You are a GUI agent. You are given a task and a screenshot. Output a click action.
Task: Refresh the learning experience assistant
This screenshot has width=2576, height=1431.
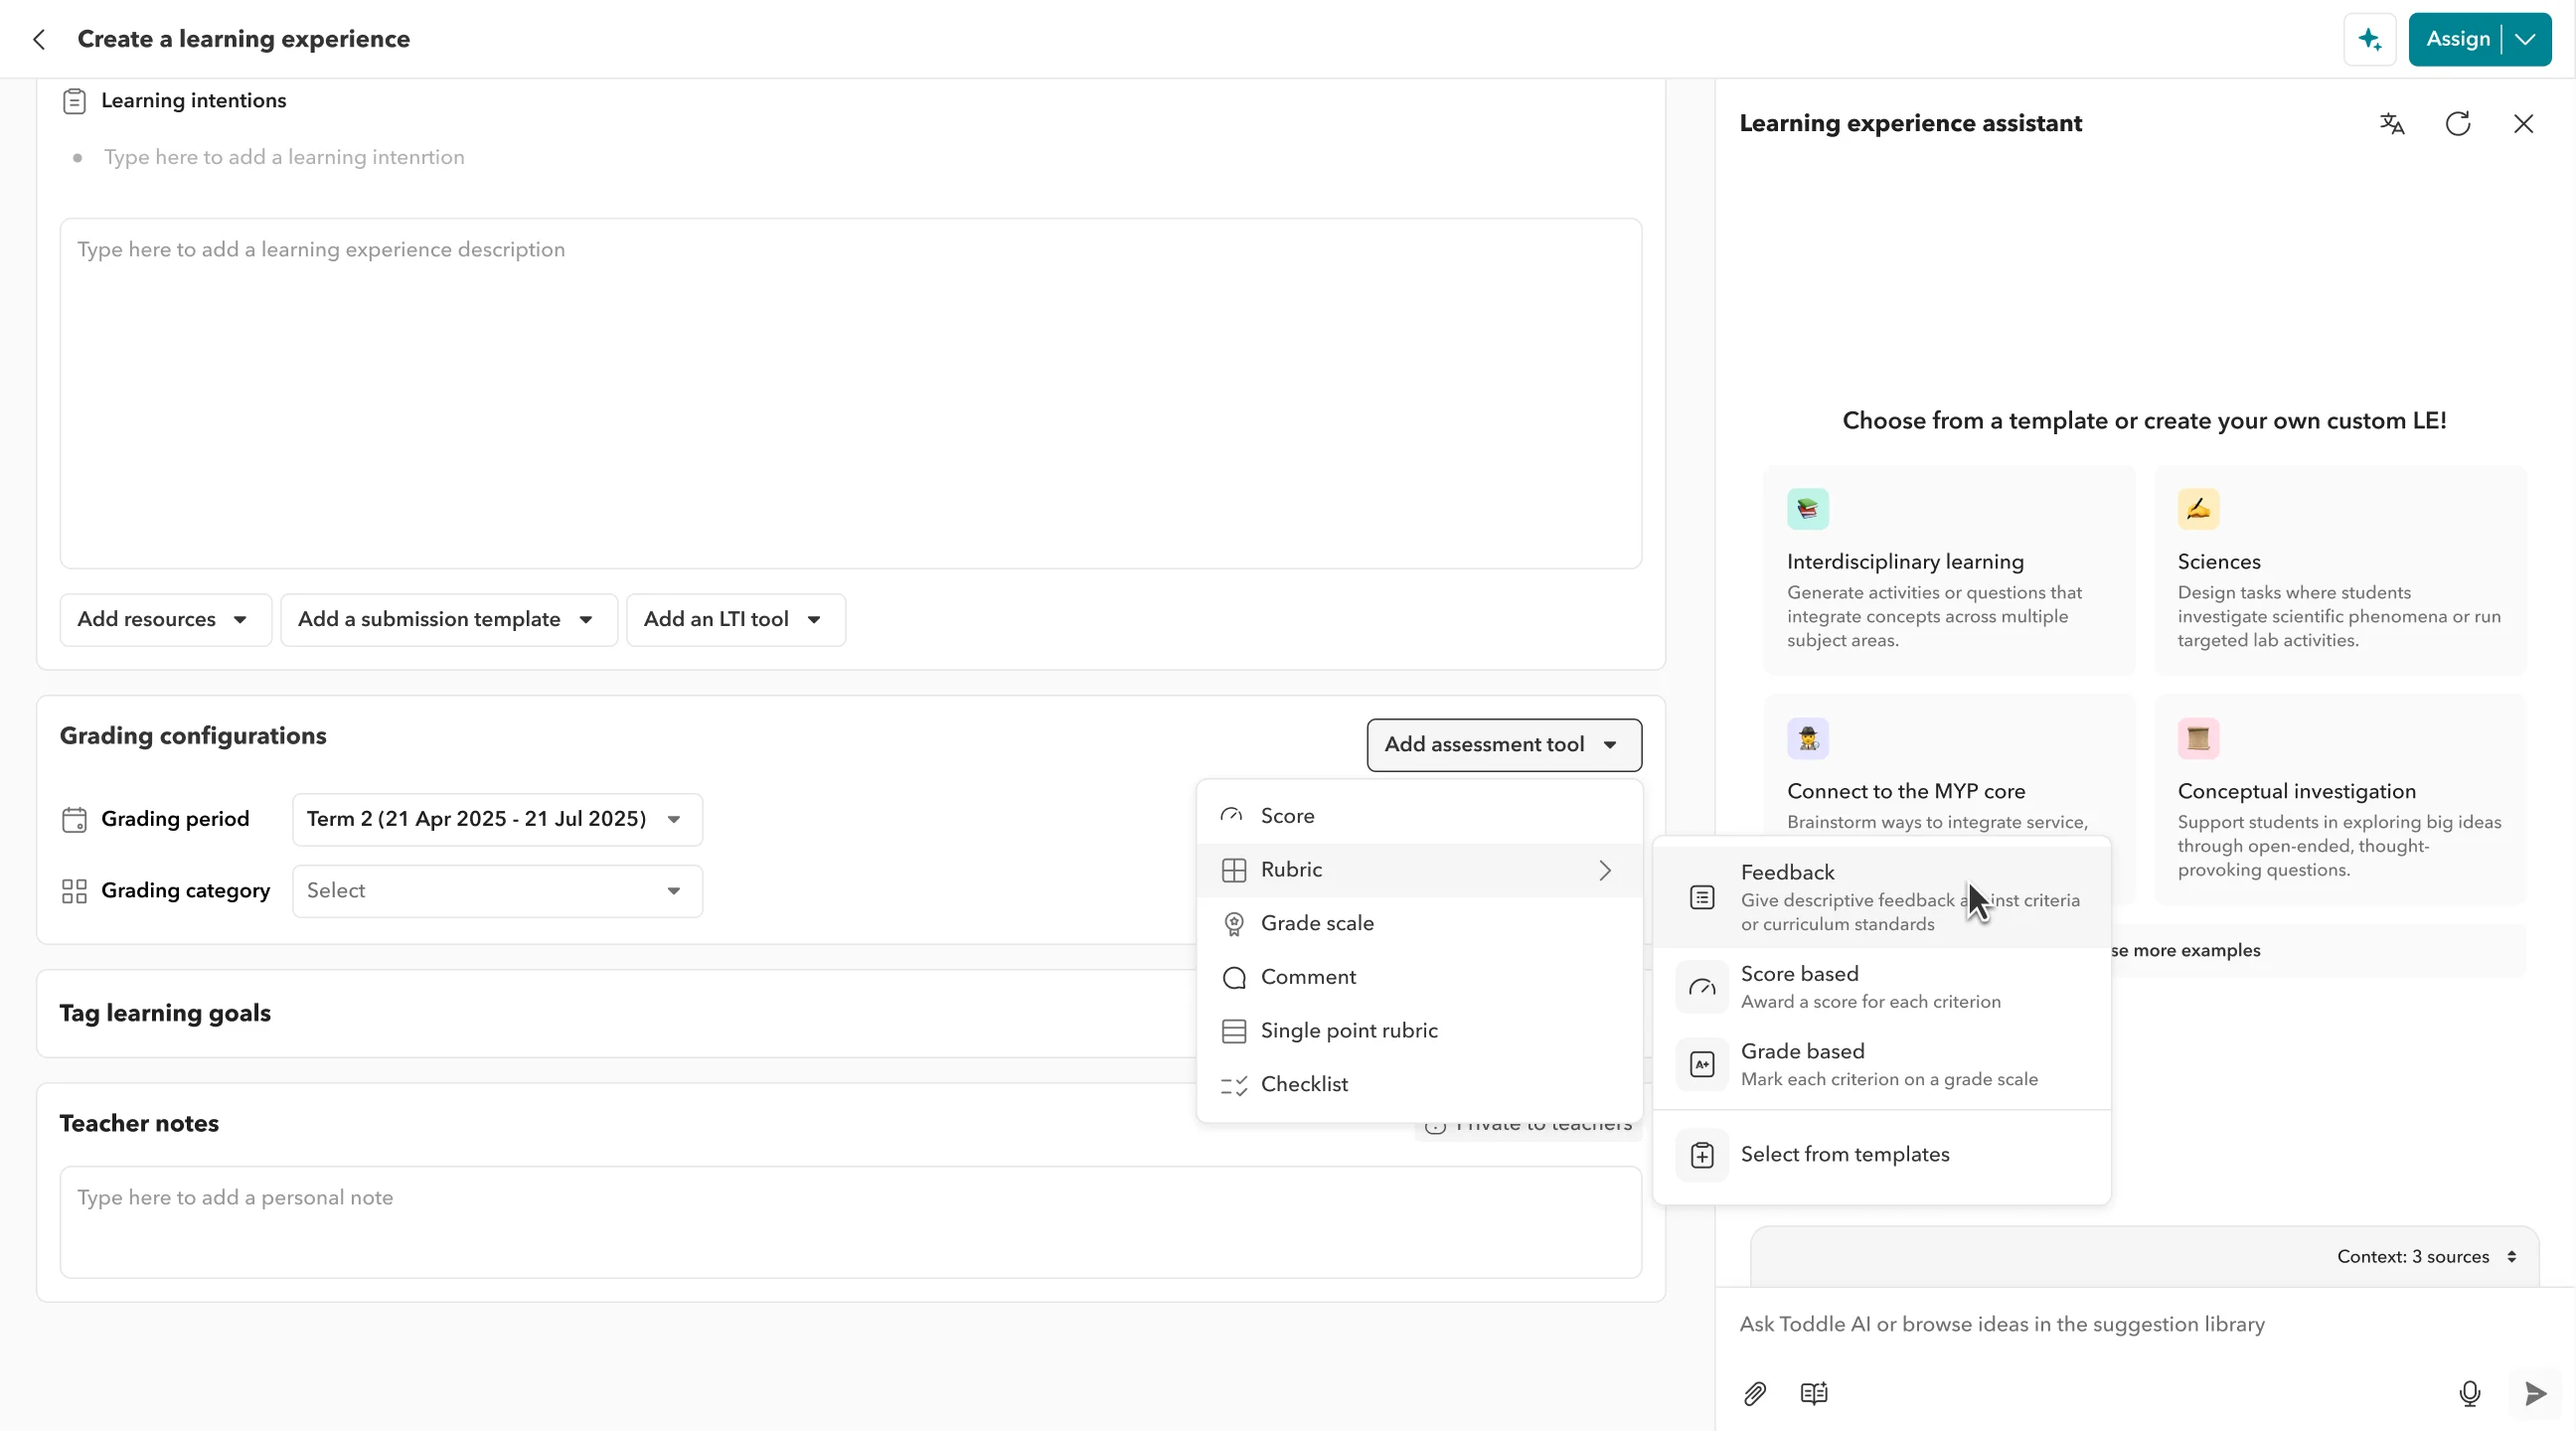point(2458,124)
